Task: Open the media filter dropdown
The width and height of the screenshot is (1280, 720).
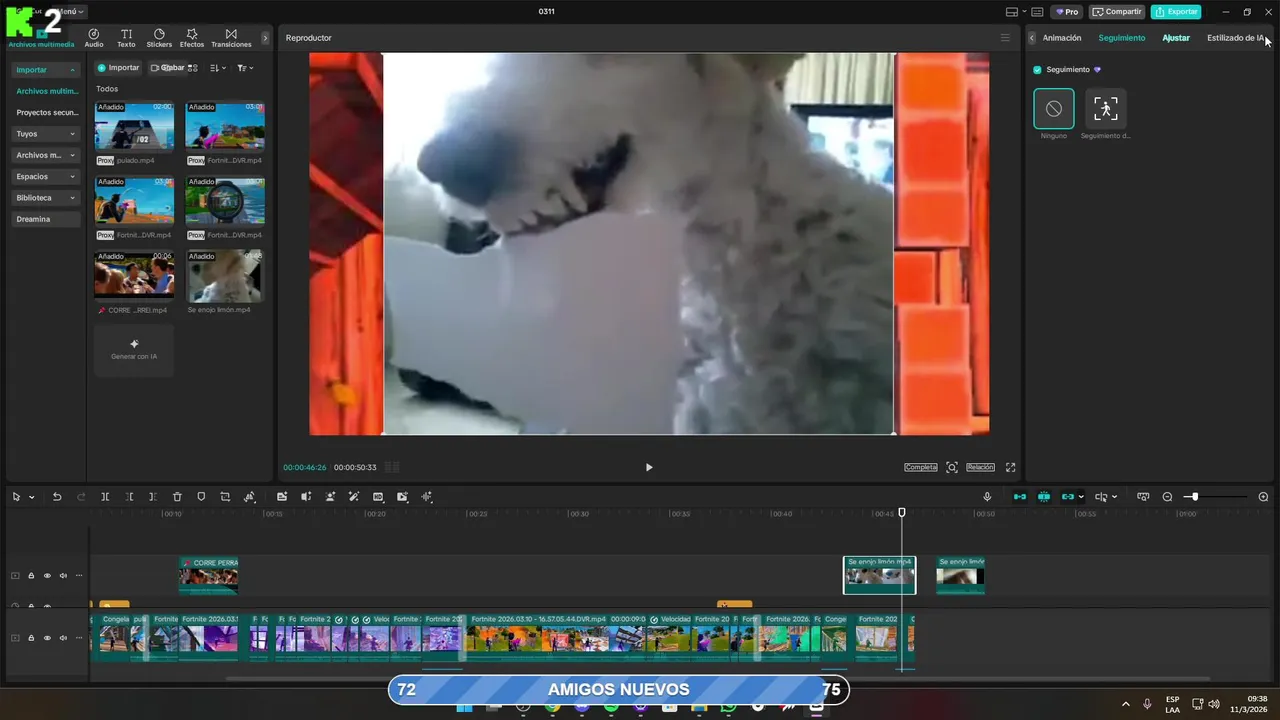Action: coord(245,68)
